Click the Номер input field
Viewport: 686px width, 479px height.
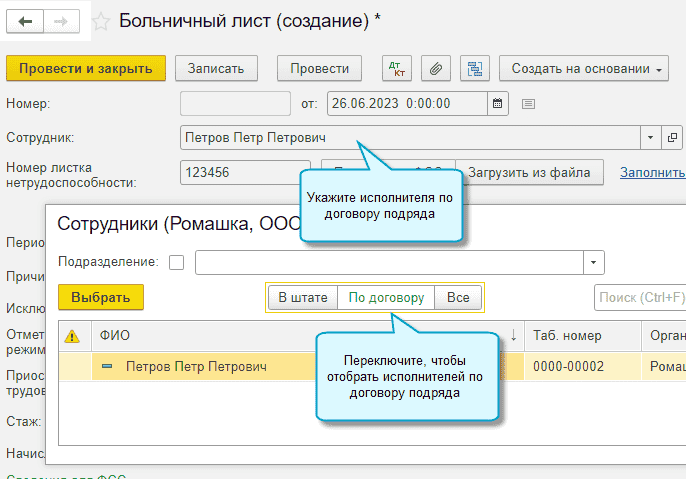(x=235, y=104)
